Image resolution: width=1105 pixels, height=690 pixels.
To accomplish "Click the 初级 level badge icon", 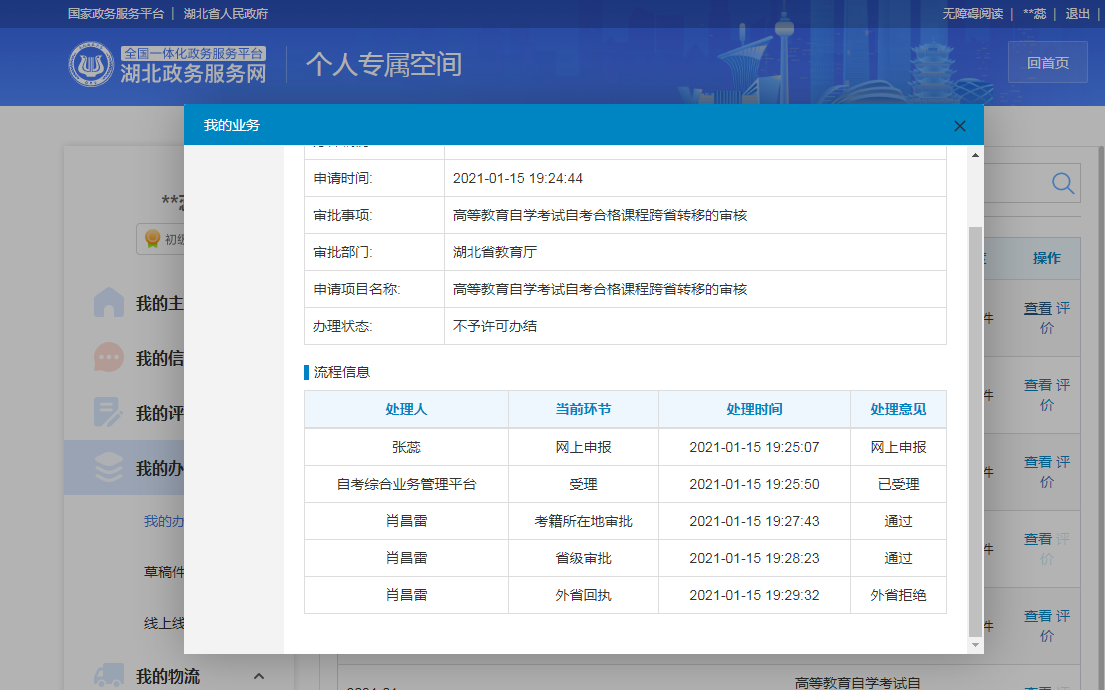I will click(152, 238).
